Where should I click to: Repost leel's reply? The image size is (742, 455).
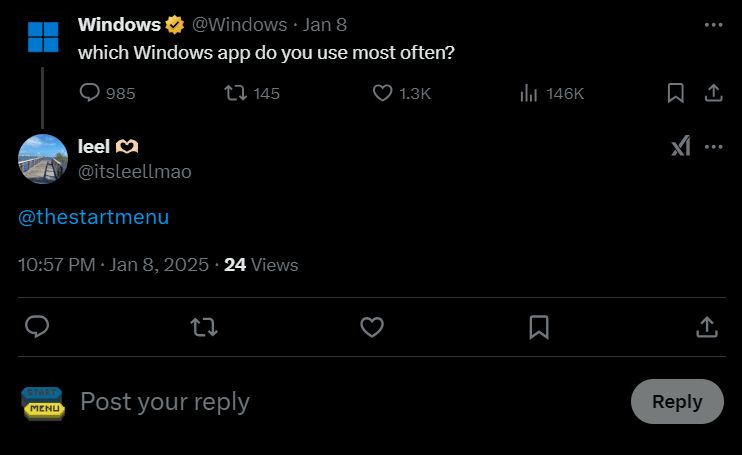tap(204, 327)
